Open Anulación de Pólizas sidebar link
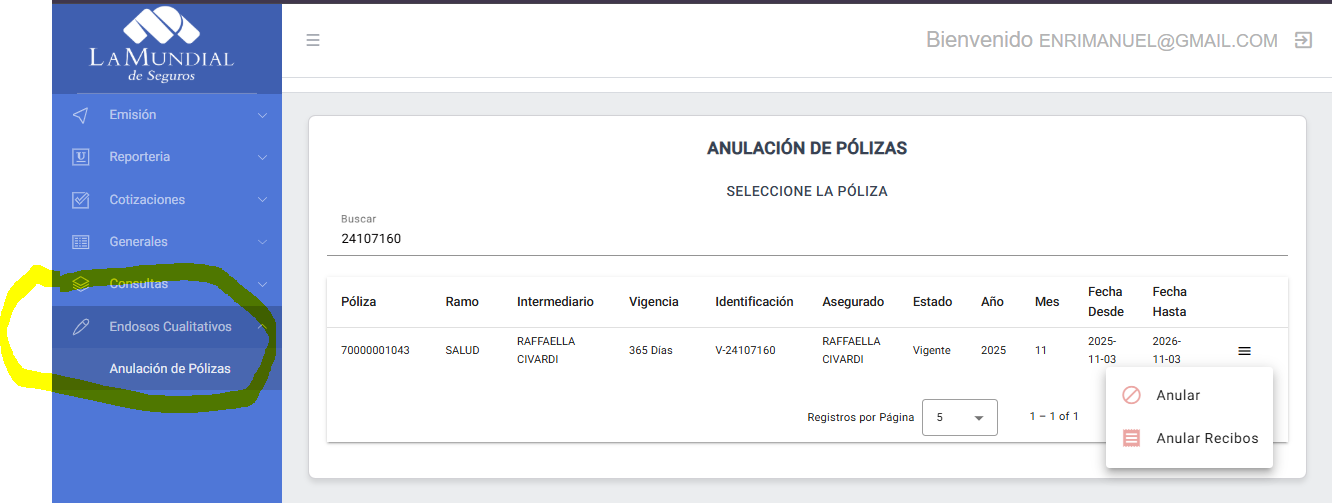This screenshot has width=1332, height=503. coord(170,369)
